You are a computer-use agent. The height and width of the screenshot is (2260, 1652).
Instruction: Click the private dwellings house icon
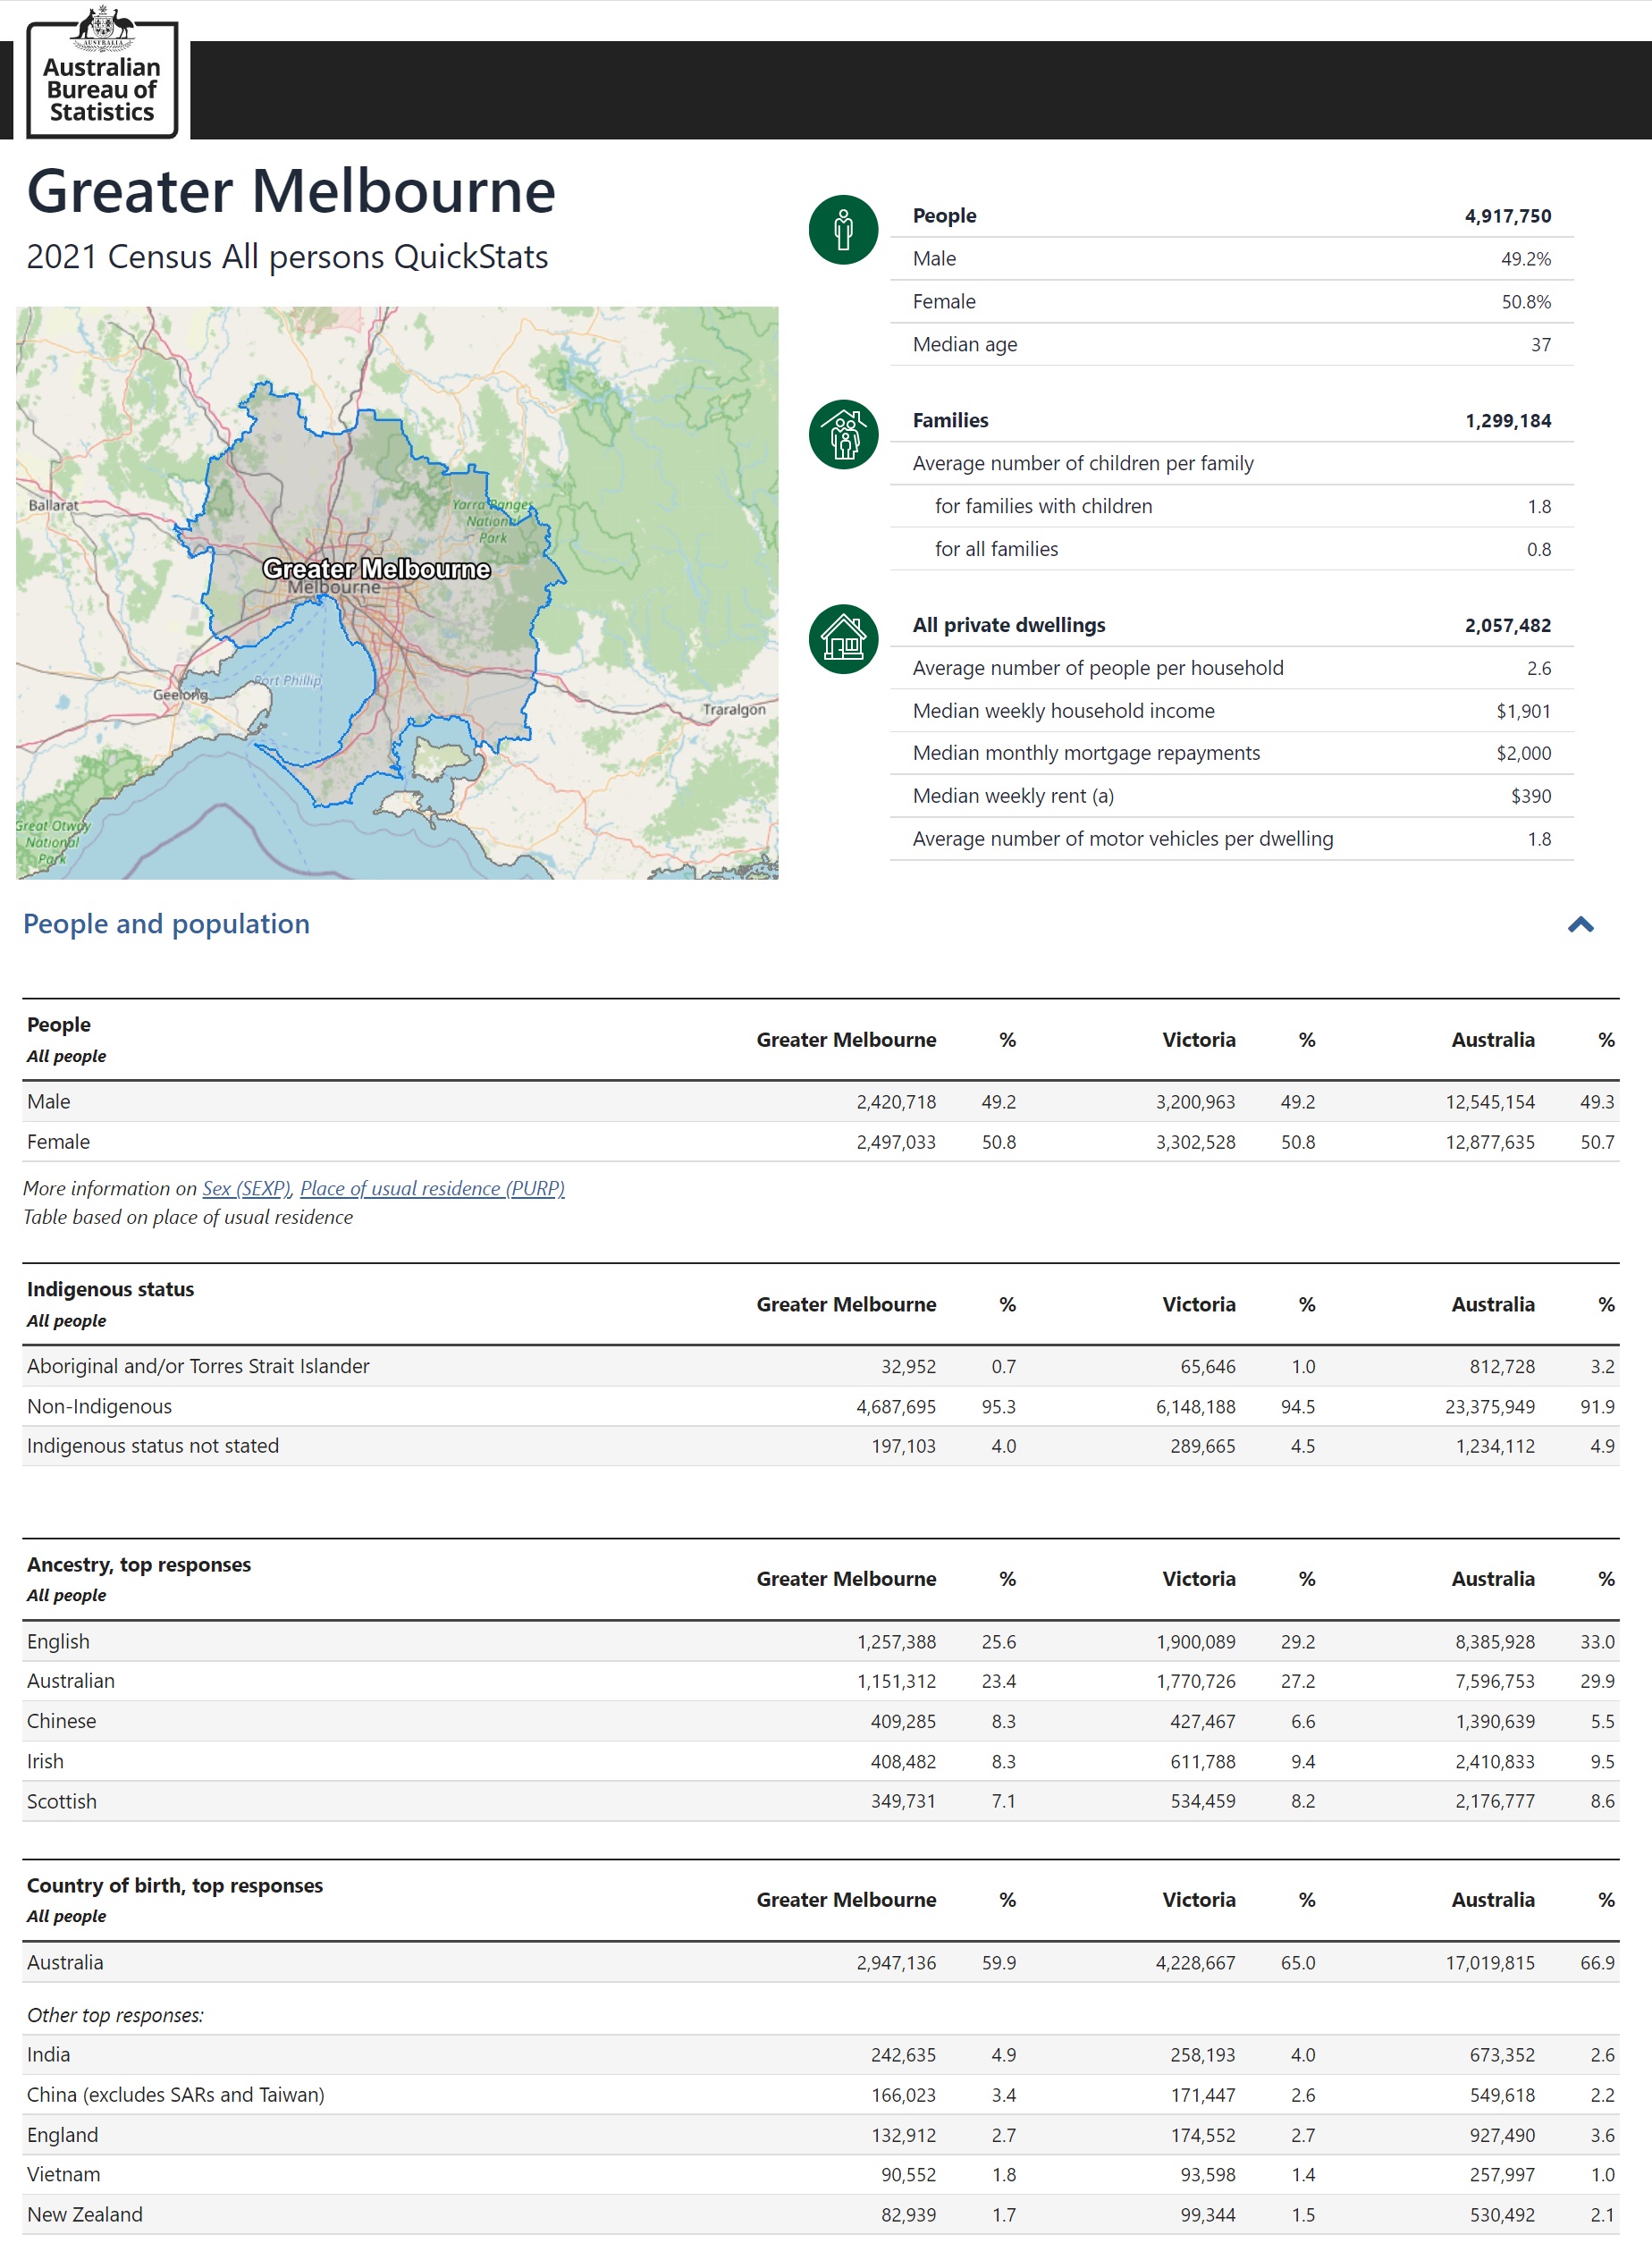843,637
